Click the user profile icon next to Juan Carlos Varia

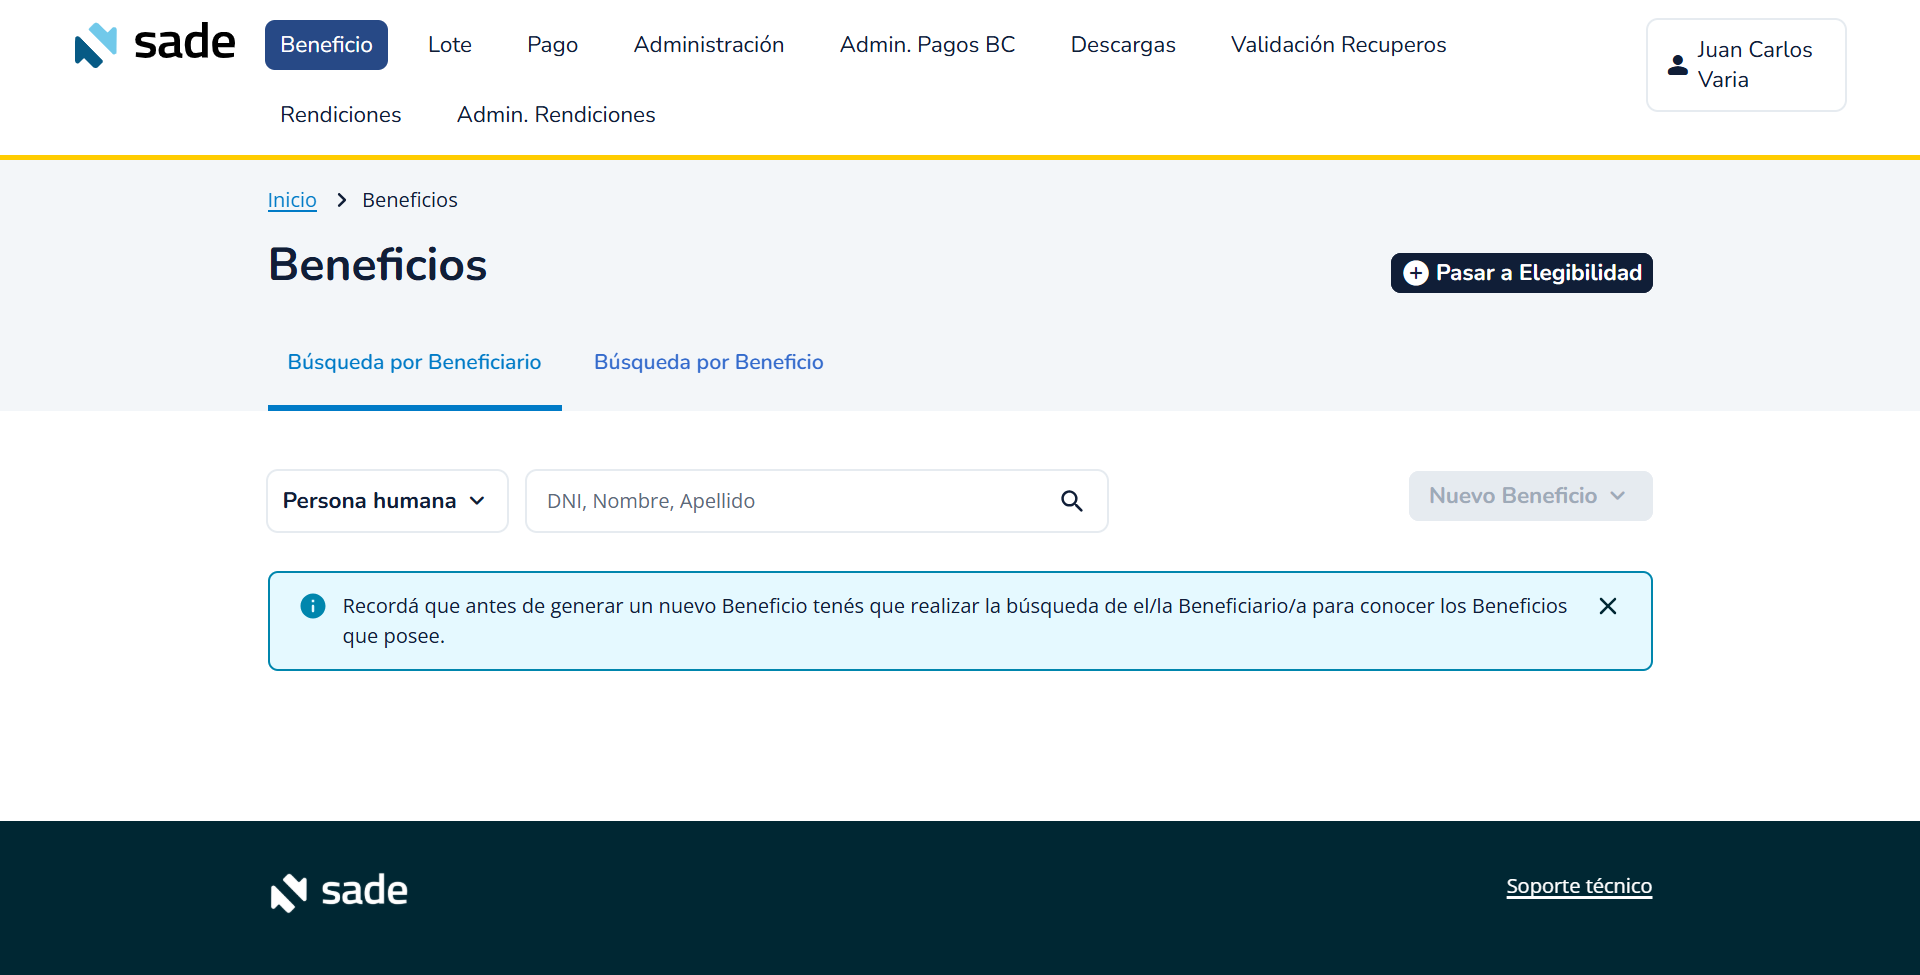[x=1677, y=65]
